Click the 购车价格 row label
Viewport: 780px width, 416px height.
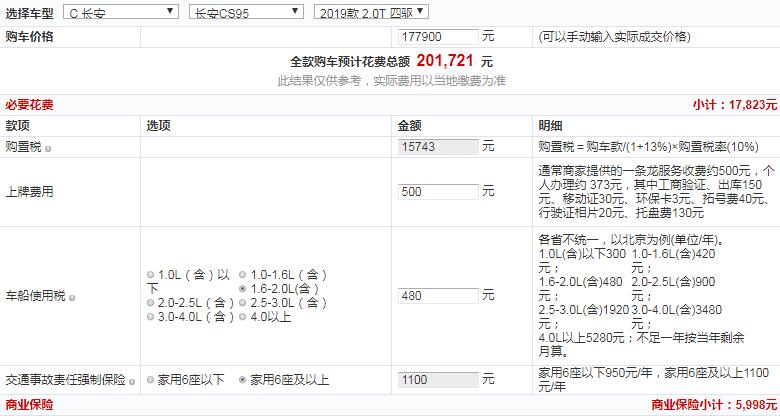[29, 37]
